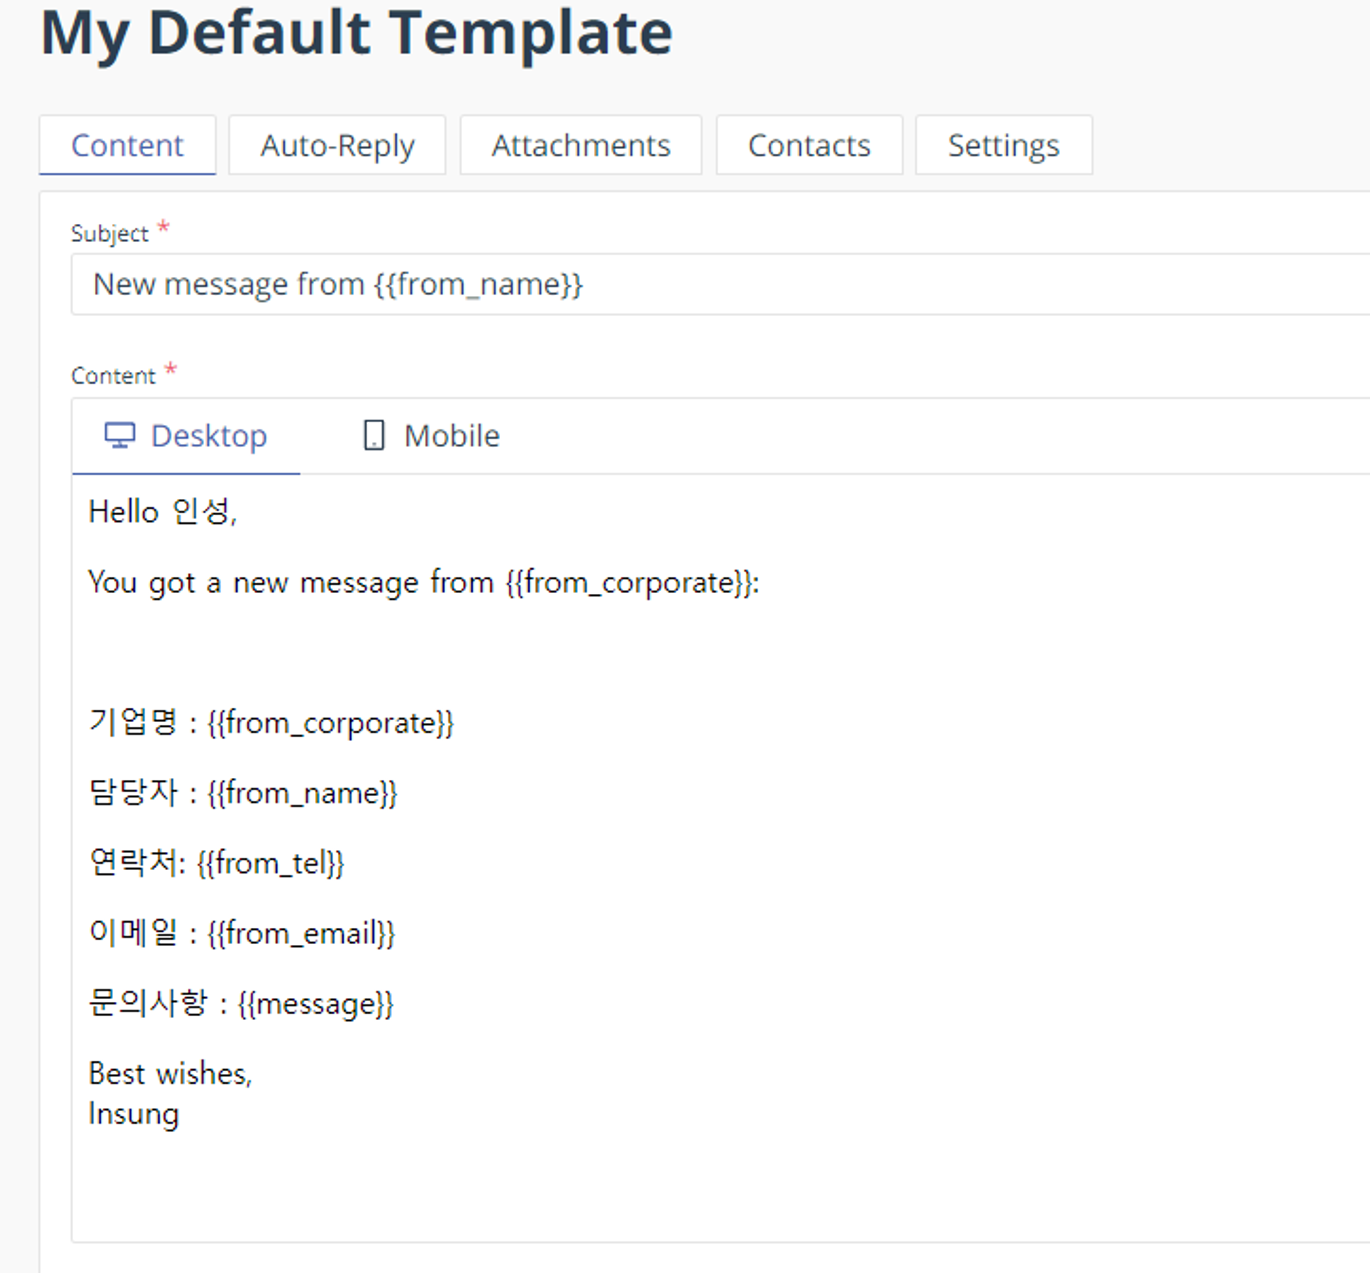
Task: Click the desktop monitor icon
Action: [x=120, y=436]
